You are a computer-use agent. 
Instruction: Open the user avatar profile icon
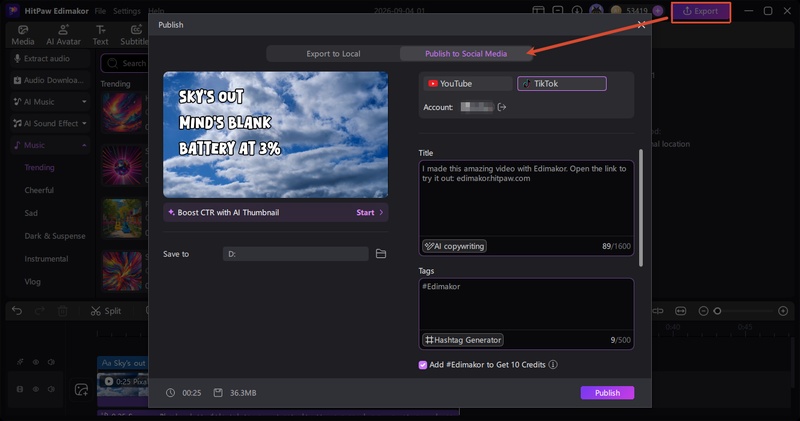[596, 11]
